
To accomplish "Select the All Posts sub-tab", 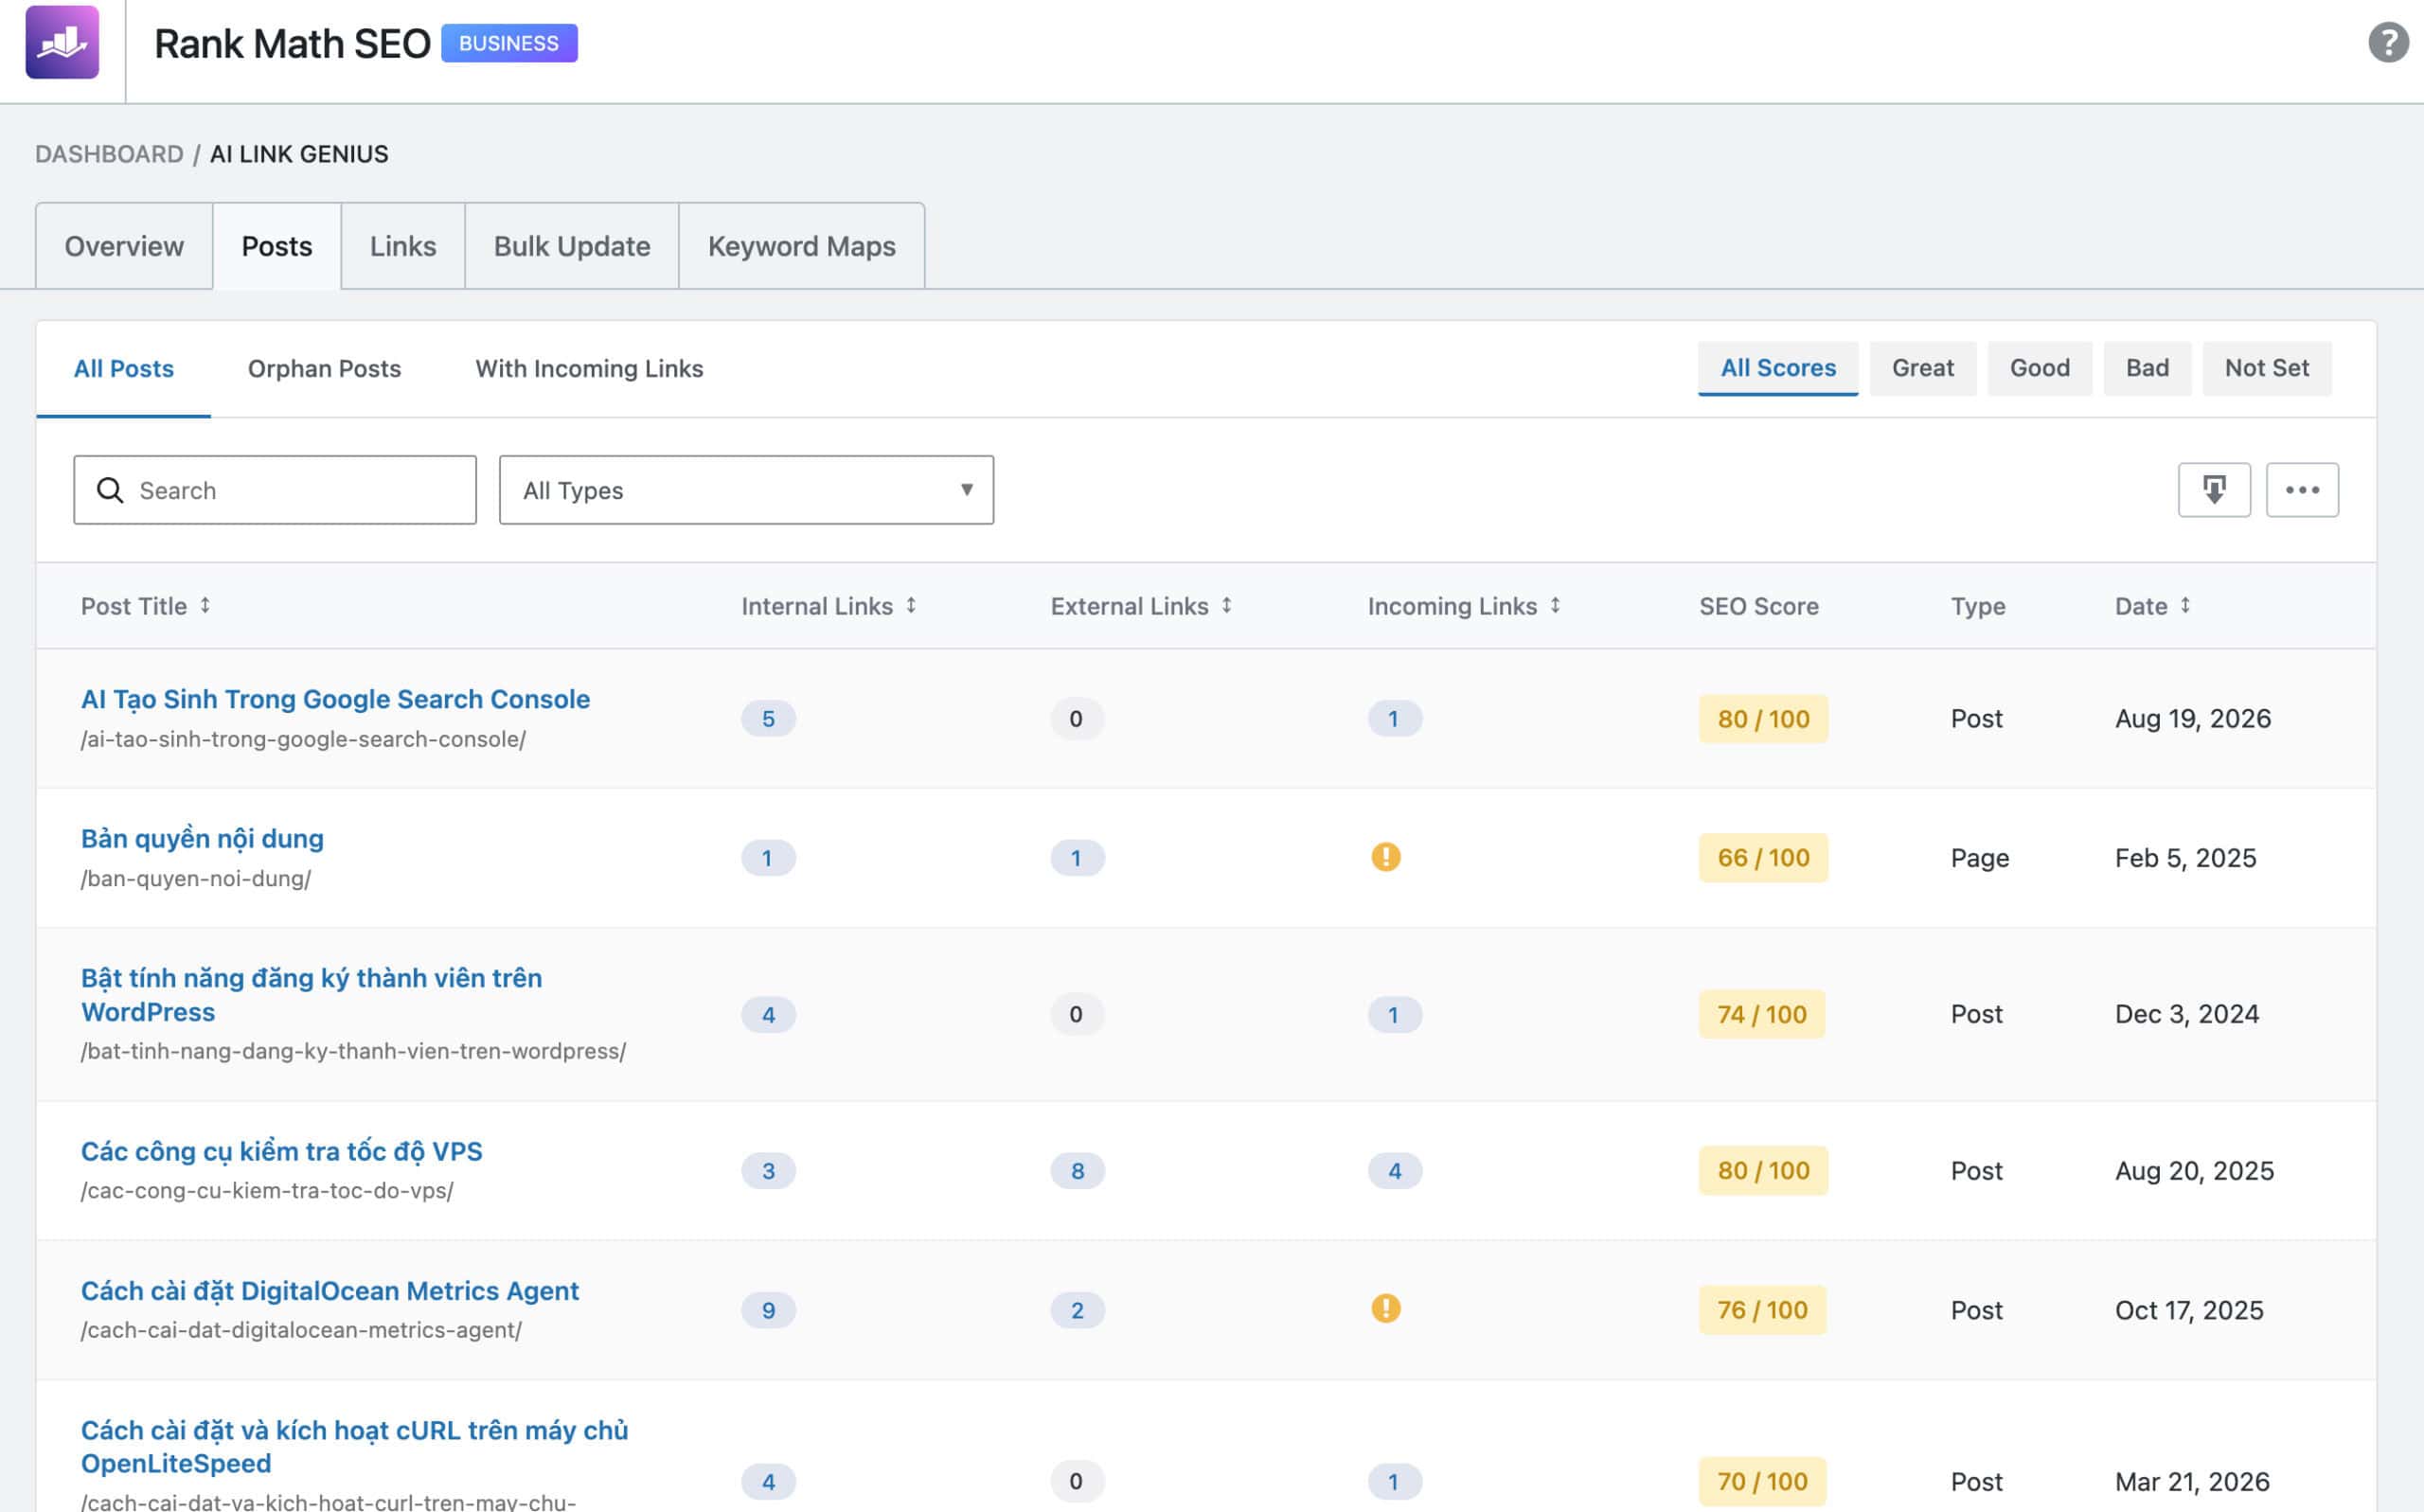I will (x=124, y=369).
